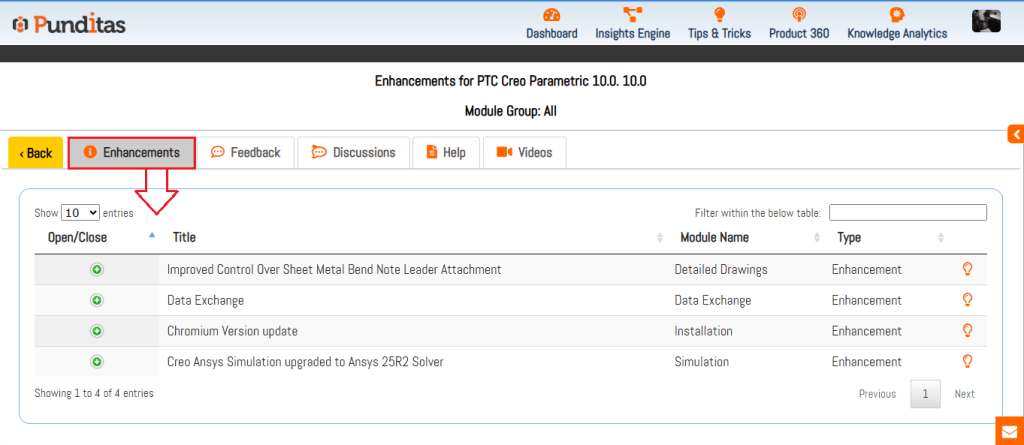Click the table filter text field
1024x445 pixels.
(907, 213)
